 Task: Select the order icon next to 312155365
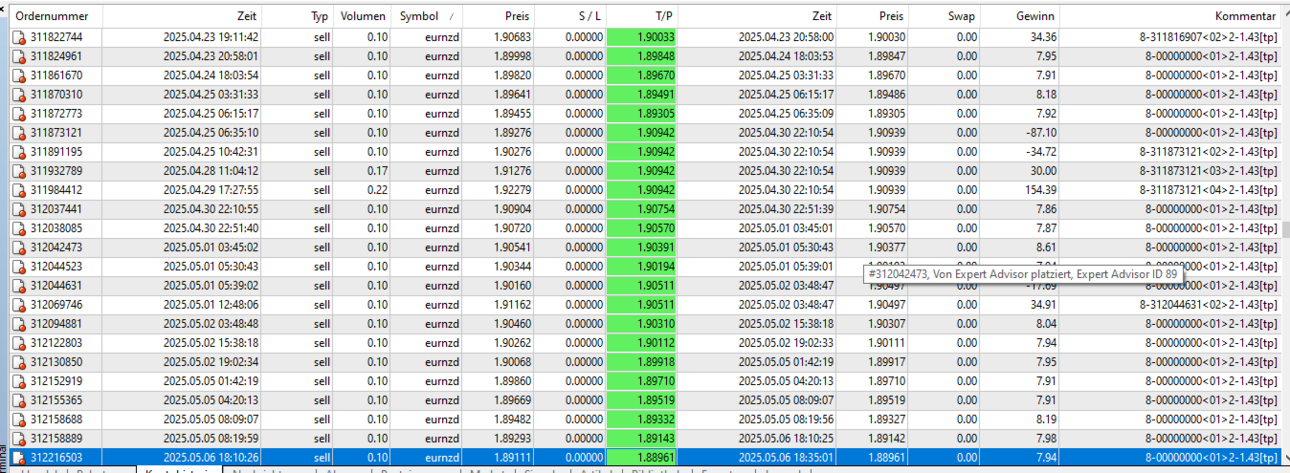click(18, 400)
